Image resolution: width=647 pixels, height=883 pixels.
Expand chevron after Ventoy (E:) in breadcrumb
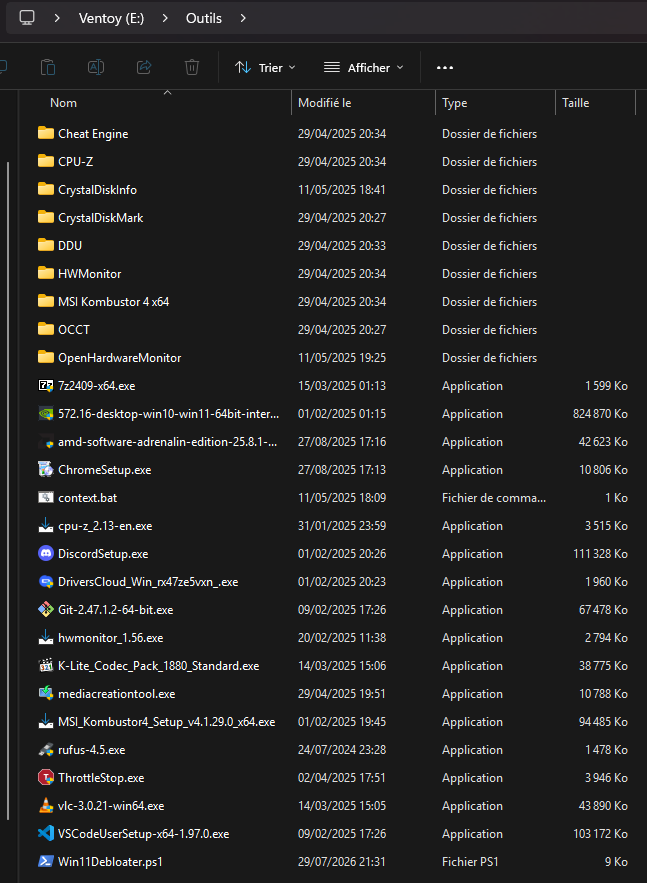(165, 18)
